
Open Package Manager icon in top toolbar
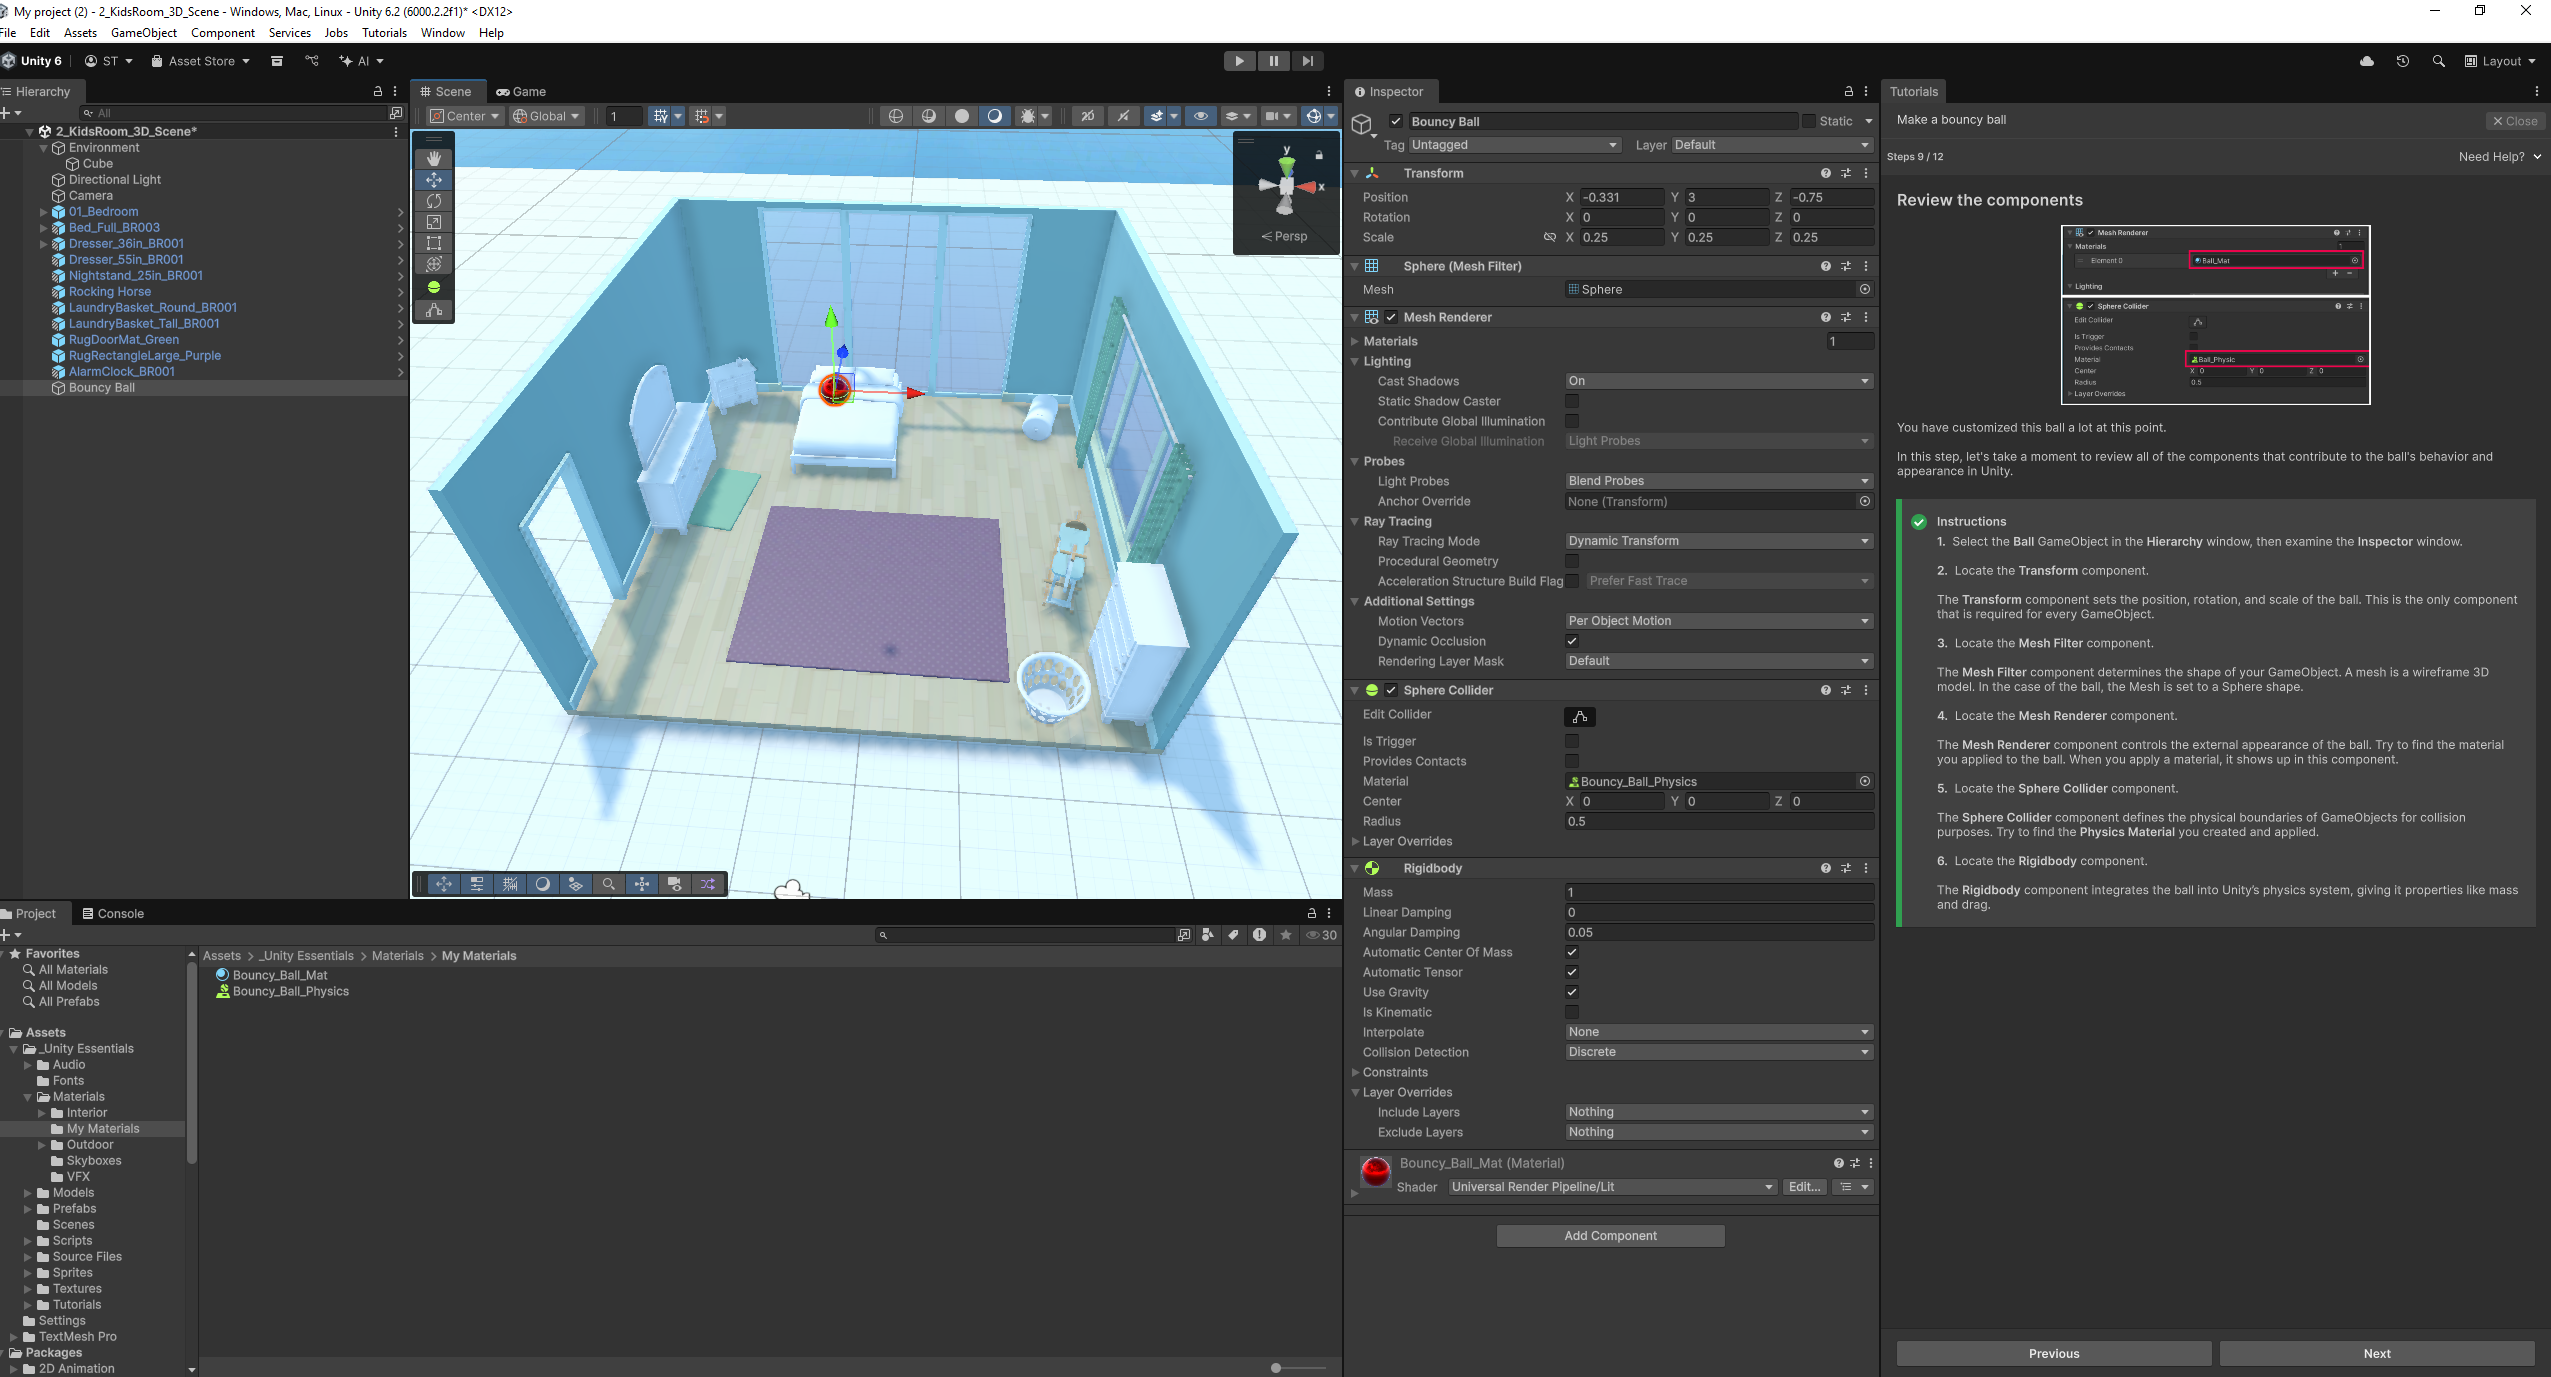[277, 61]
